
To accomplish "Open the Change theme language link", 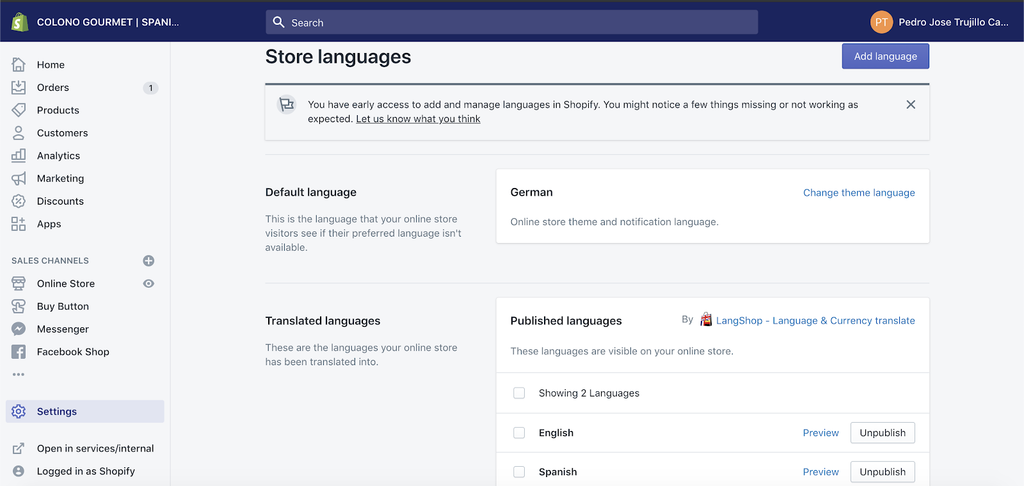I will [858, 193].
